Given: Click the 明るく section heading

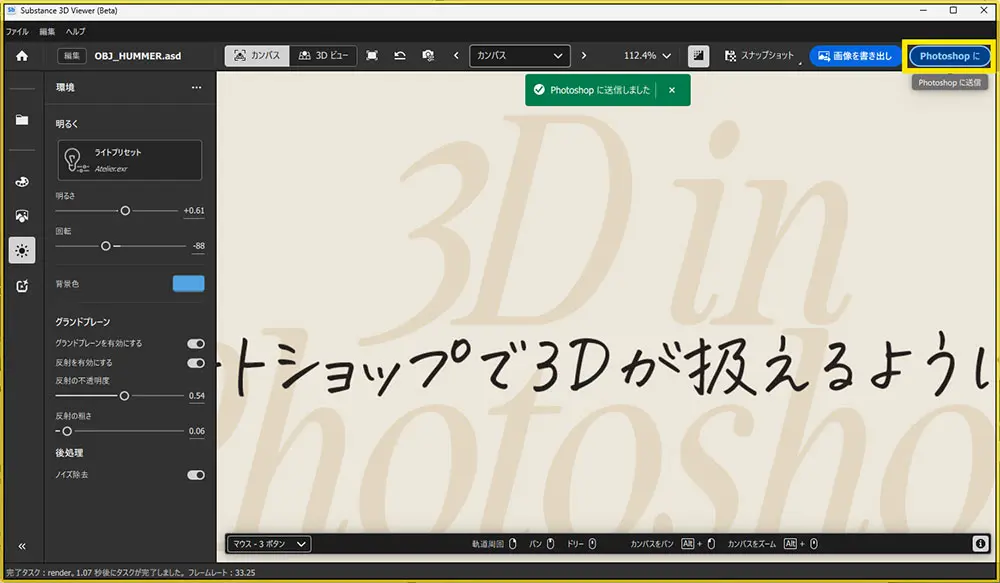Looking at the screenshot, I should (x=66, y=124).
